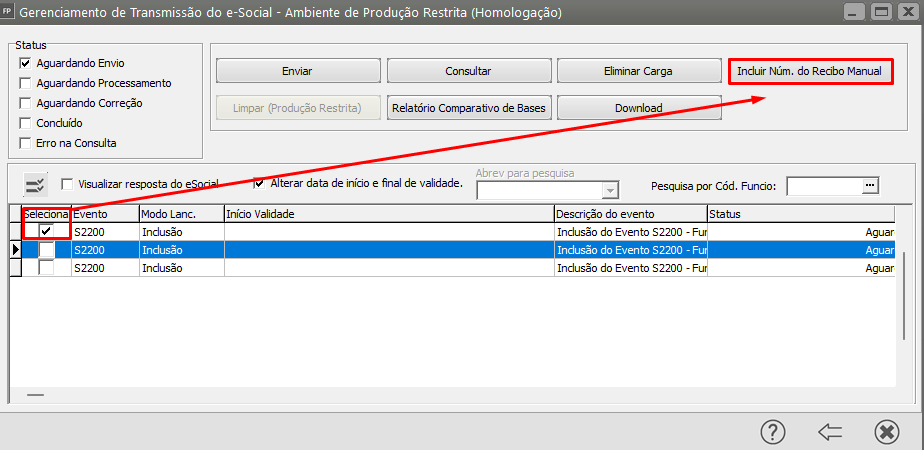
Task: Open the Cód. Funcio lookup ellipsis button
Action: [870, 185]
